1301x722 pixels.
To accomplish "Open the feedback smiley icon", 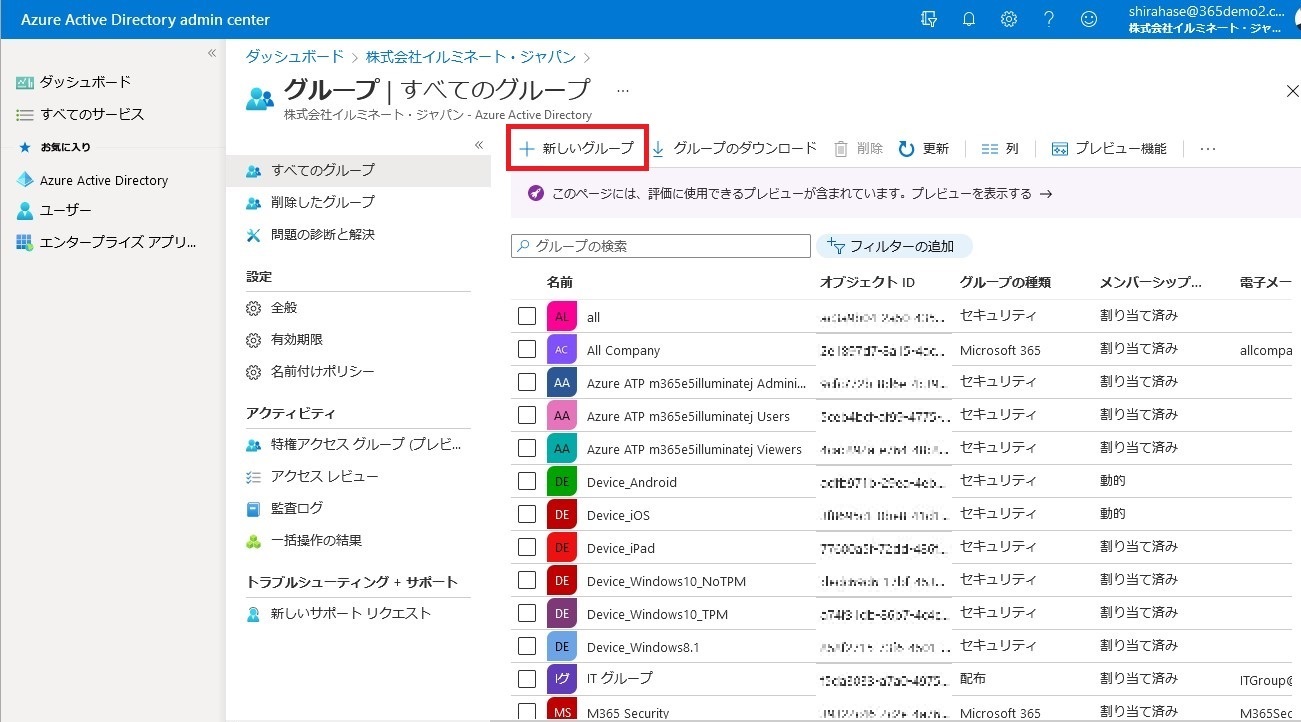I will click(x=1089, y=19).
